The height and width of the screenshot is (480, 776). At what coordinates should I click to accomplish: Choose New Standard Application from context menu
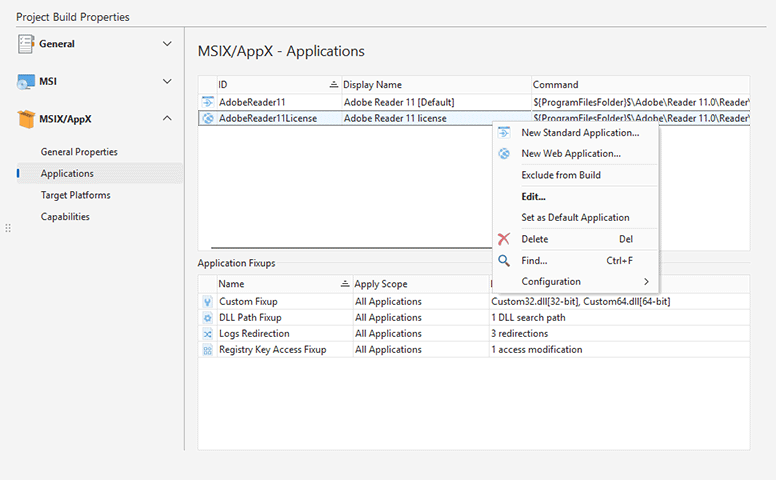tap(580, 133)
